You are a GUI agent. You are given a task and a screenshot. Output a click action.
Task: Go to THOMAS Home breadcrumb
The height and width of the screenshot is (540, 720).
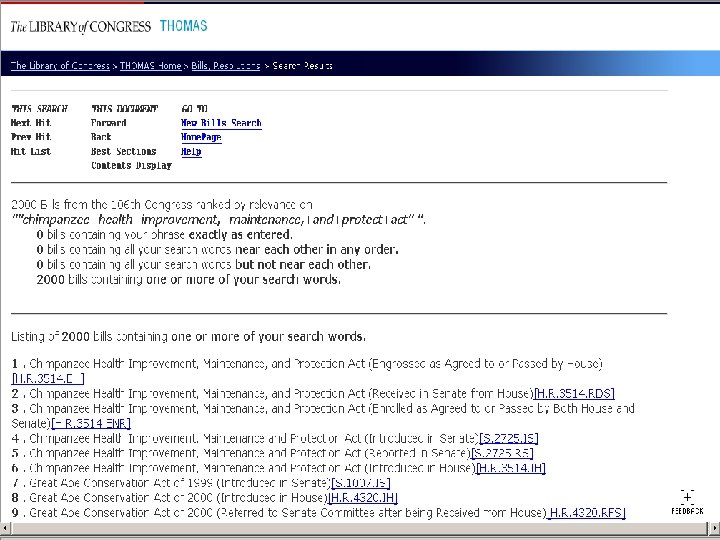[x=151, y=66]
